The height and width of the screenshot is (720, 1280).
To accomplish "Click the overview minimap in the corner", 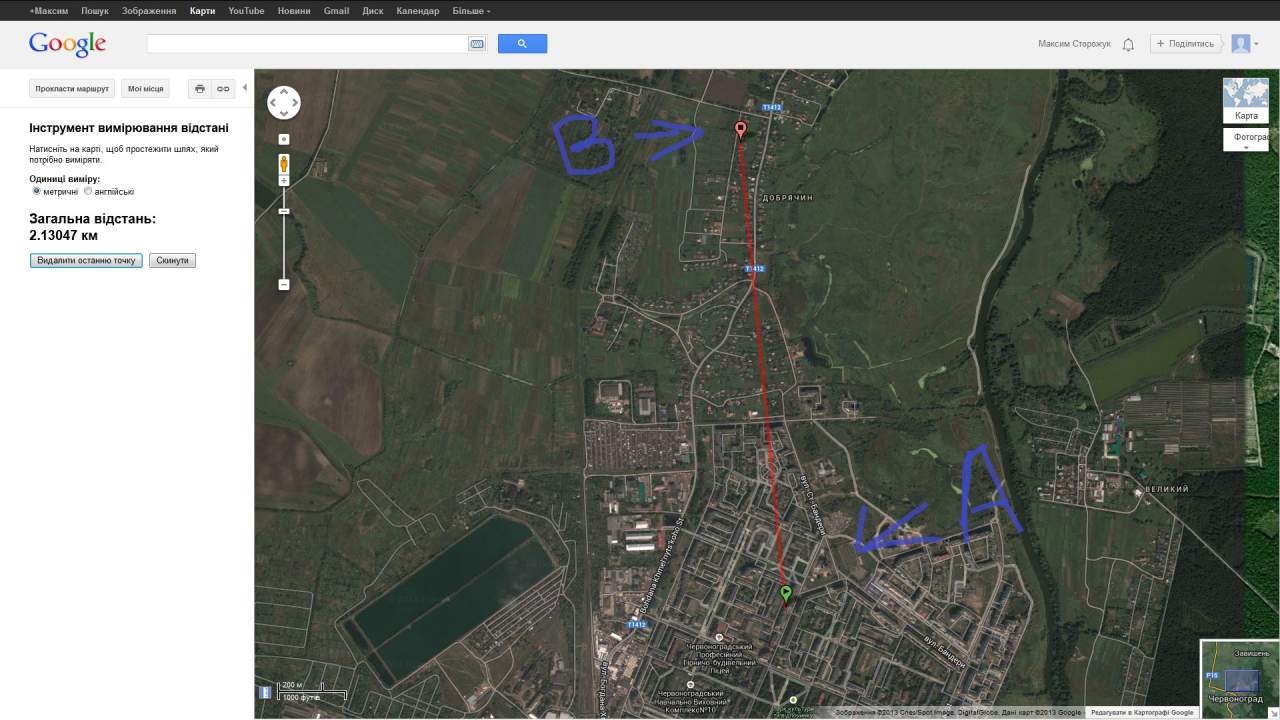I will 1240,680.
